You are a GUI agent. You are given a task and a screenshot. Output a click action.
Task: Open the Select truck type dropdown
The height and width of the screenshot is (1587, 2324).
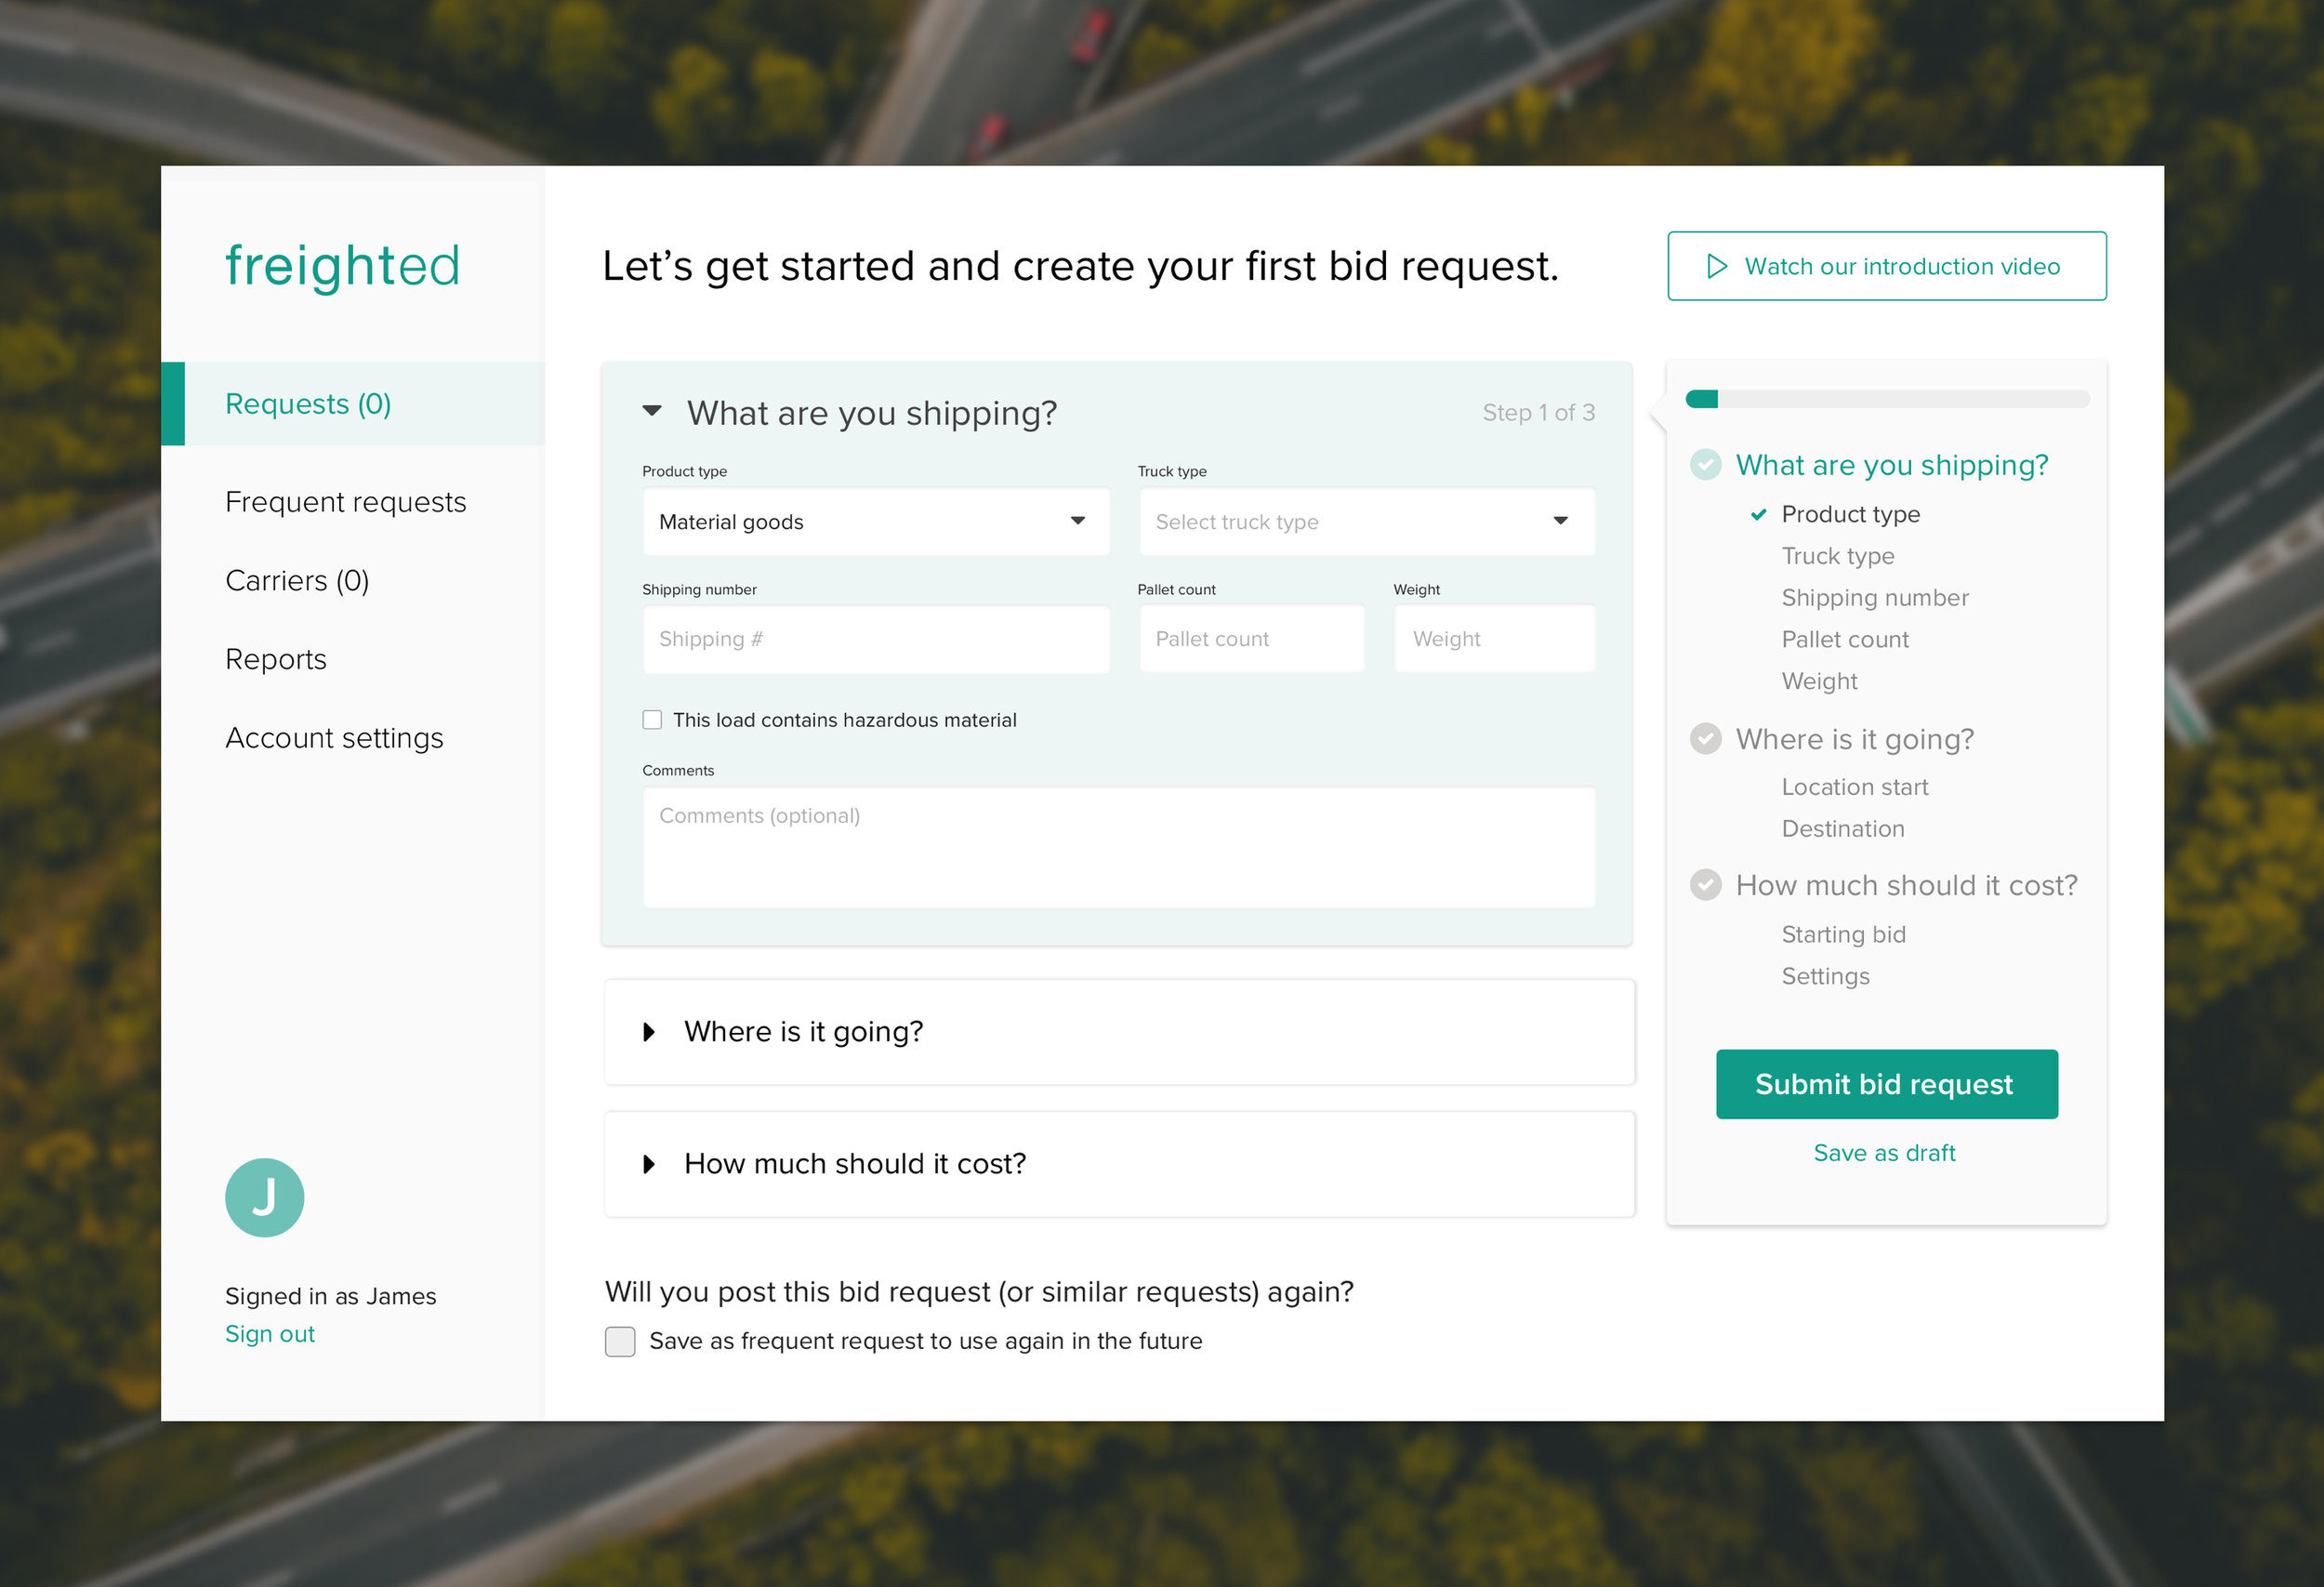coord(1367,522)
